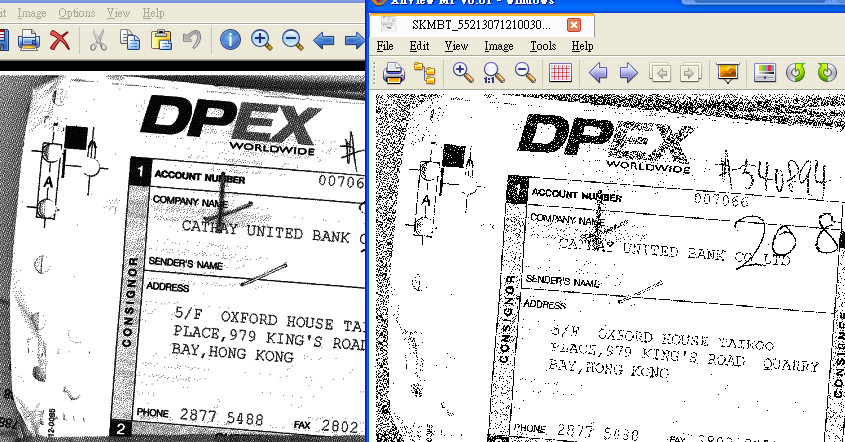Rotate image counter-clockwise in XnView
This screenshot has width=845, height=442.
pos(795,73)
